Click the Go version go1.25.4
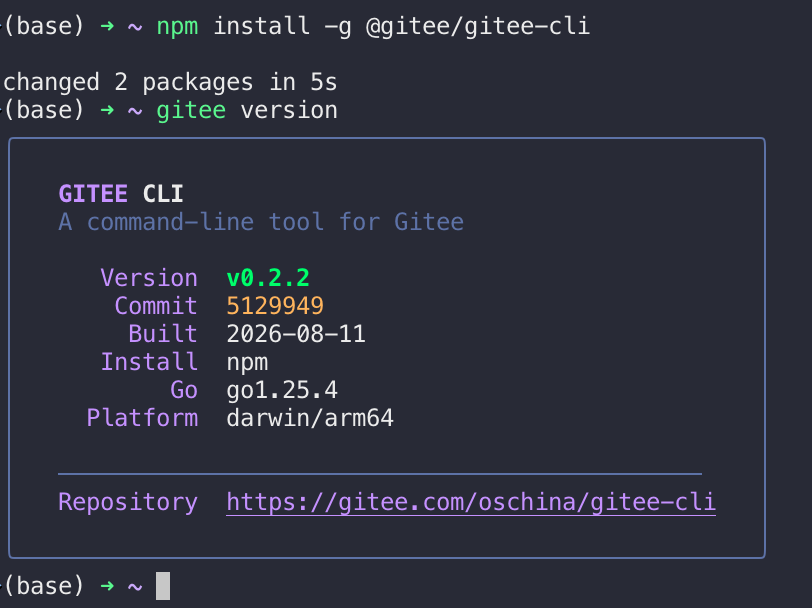Viewport: 812px width, 608px height. point(282,390)
